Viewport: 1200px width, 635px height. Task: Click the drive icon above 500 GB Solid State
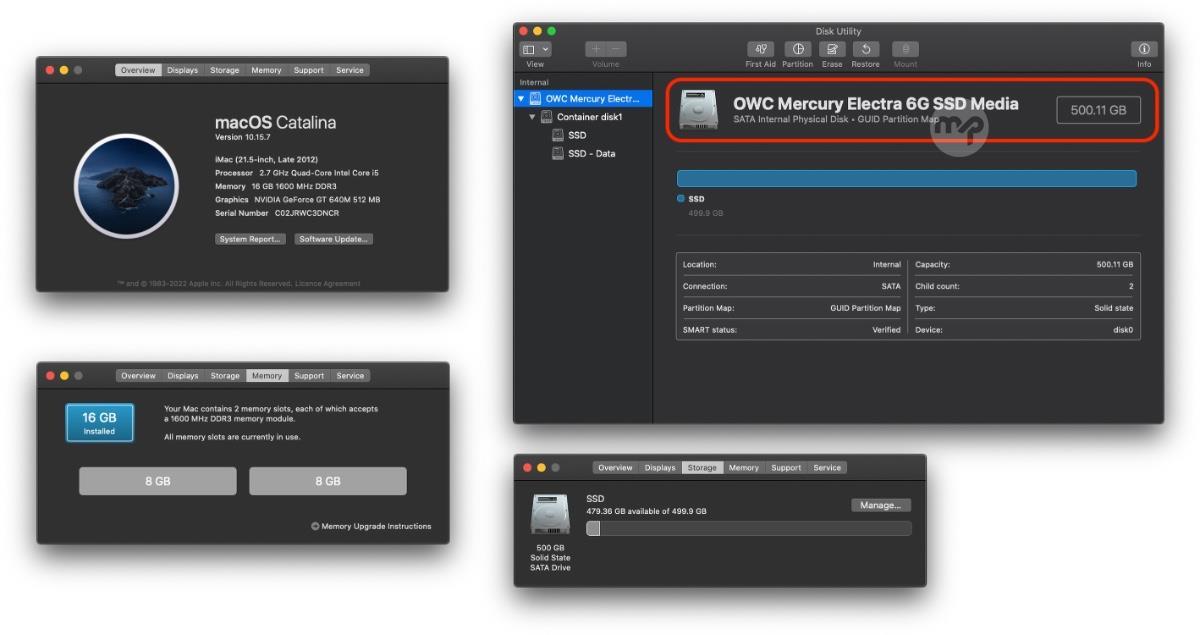550,514
